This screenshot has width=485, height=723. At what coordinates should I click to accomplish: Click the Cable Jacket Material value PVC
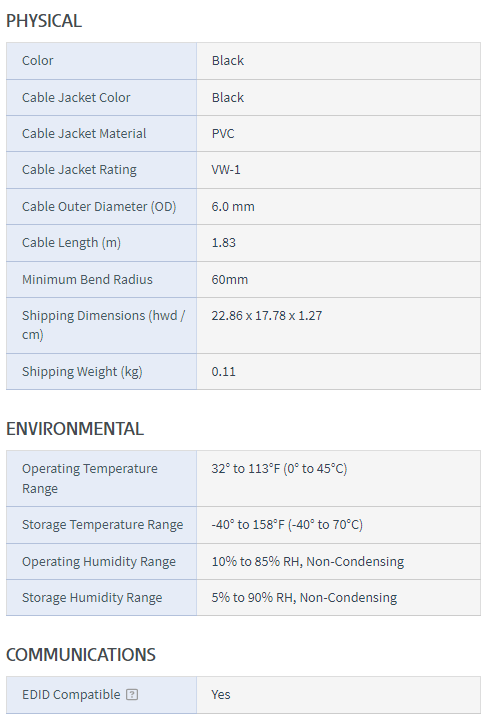[223, 133]
